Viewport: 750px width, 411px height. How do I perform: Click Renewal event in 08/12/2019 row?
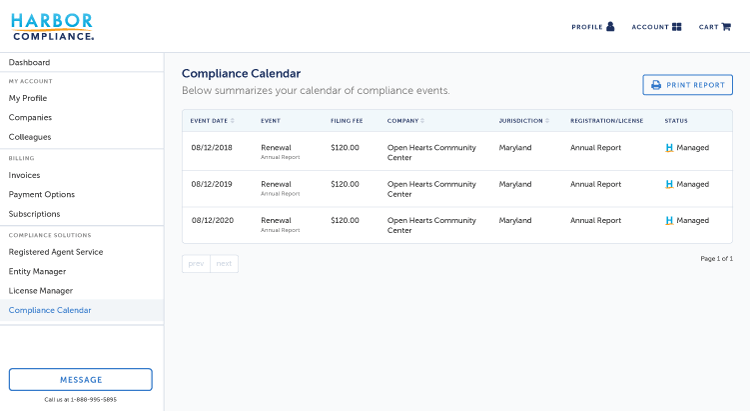276,184
